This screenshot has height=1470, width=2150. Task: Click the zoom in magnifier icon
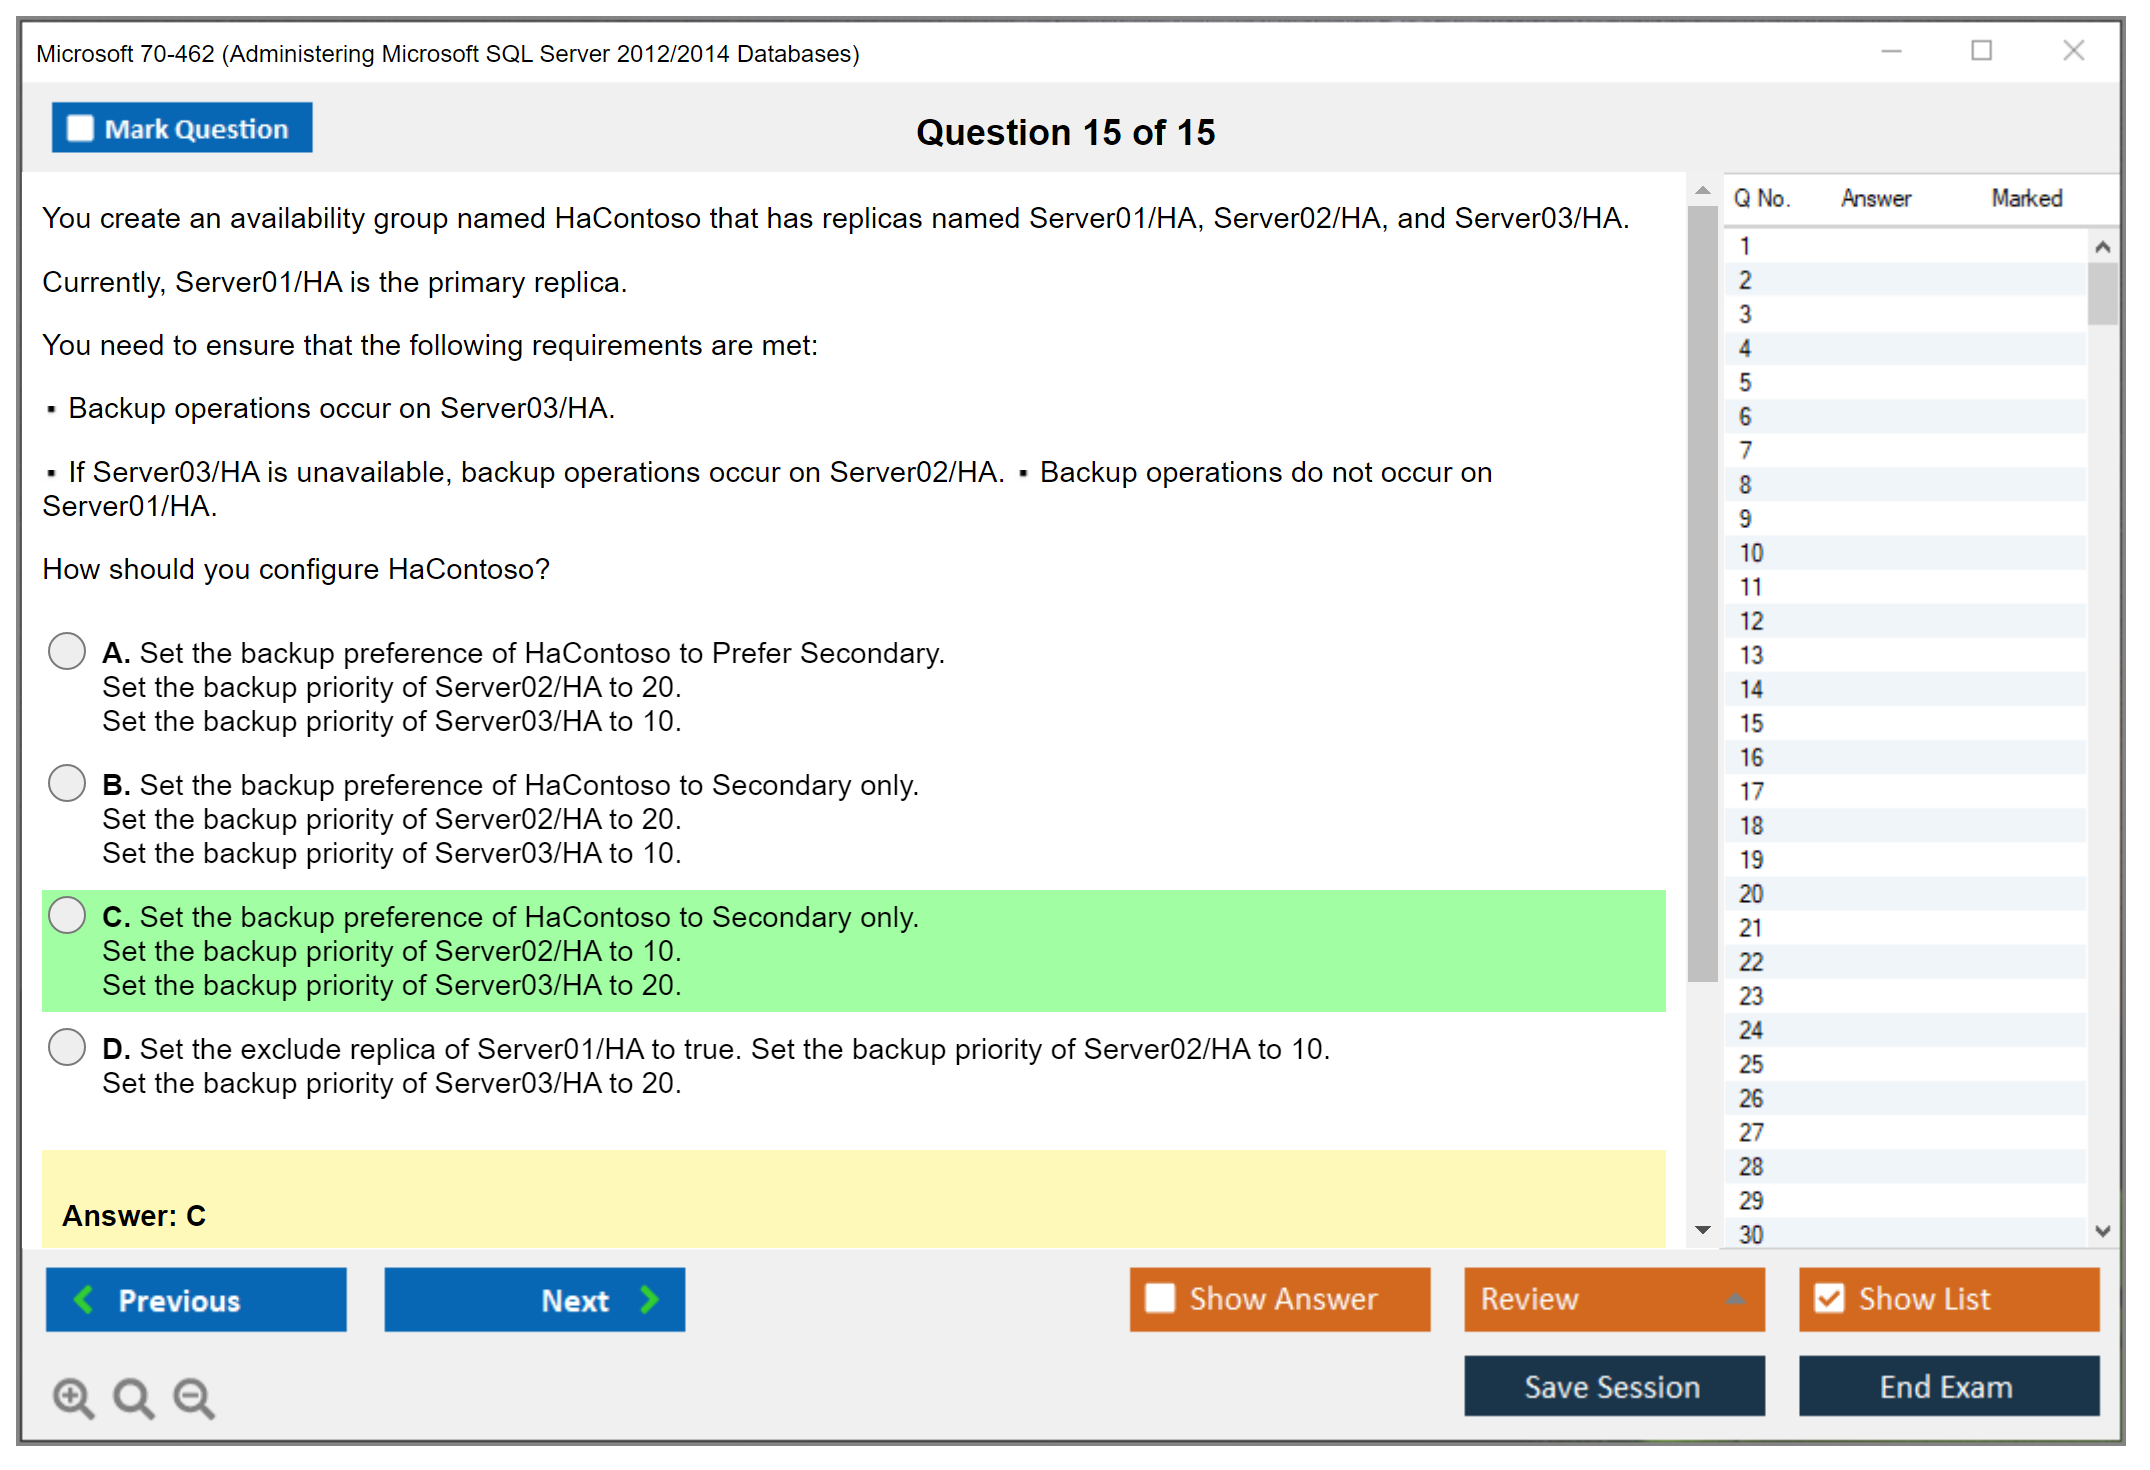pos(73,1397)
